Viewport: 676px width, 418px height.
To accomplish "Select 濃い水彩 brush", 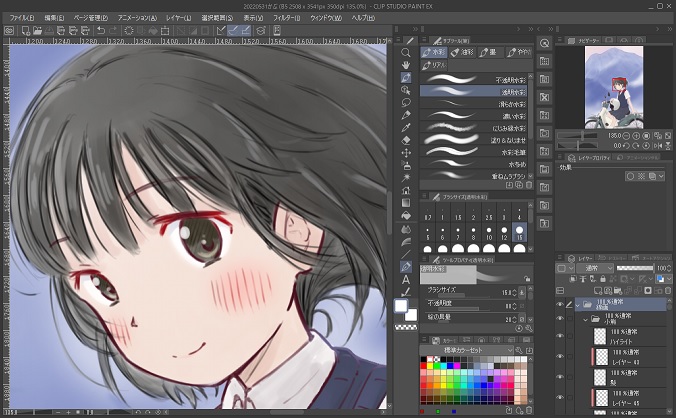I will (x=473, y=116).
